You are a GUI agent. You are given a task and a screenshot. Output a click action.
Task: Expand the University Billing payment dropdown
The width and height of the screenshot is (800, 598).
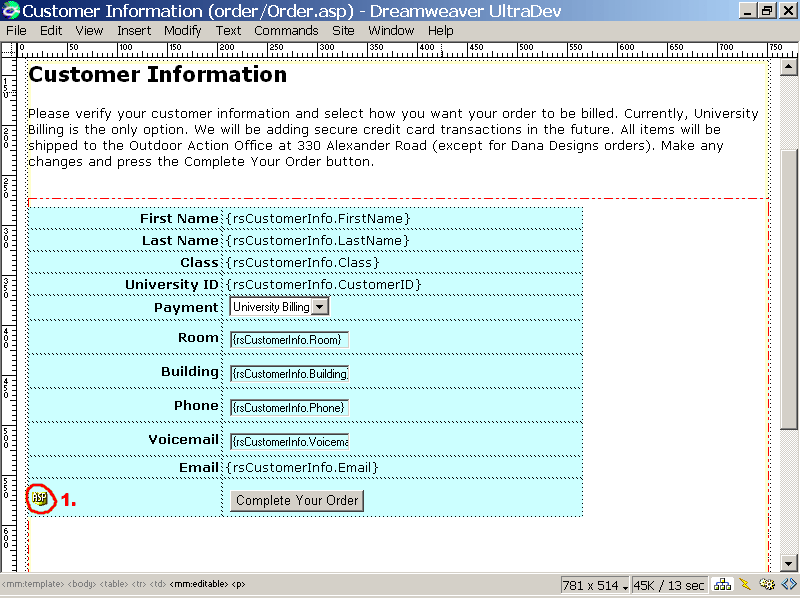pyautogui.click(x=319, y=307)
